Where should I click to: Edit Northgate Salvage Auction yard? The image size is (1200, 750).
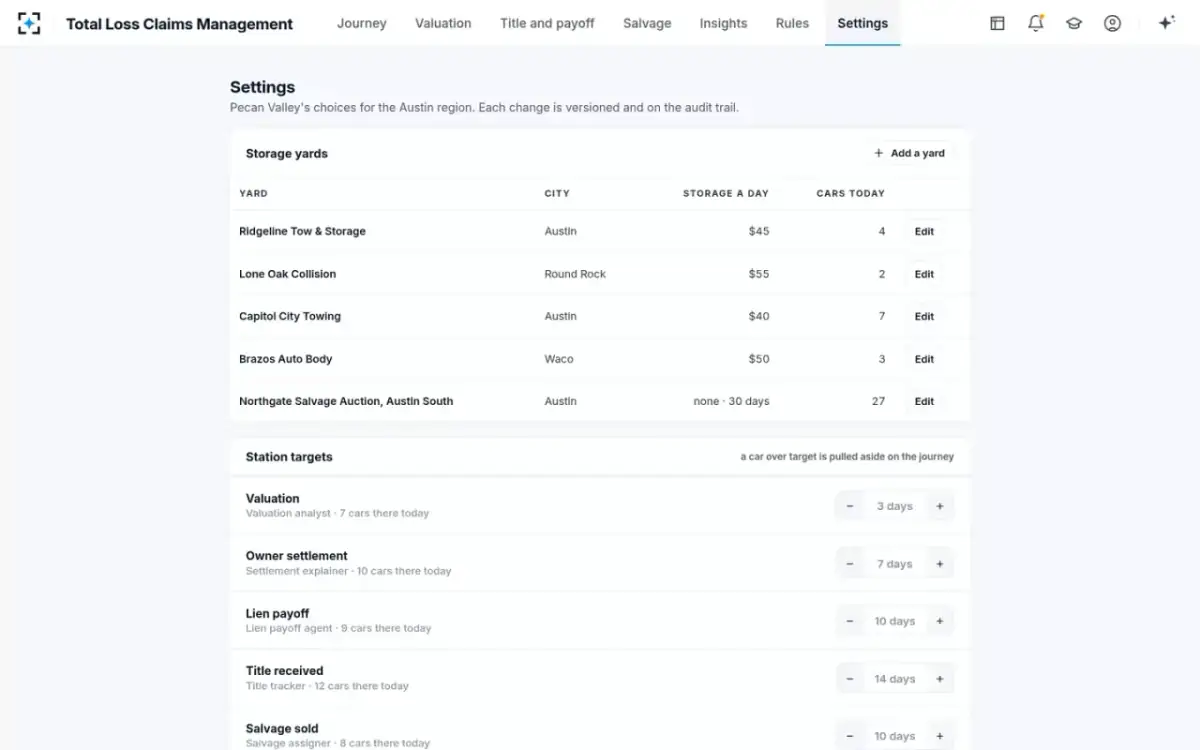tap(924, 401)
